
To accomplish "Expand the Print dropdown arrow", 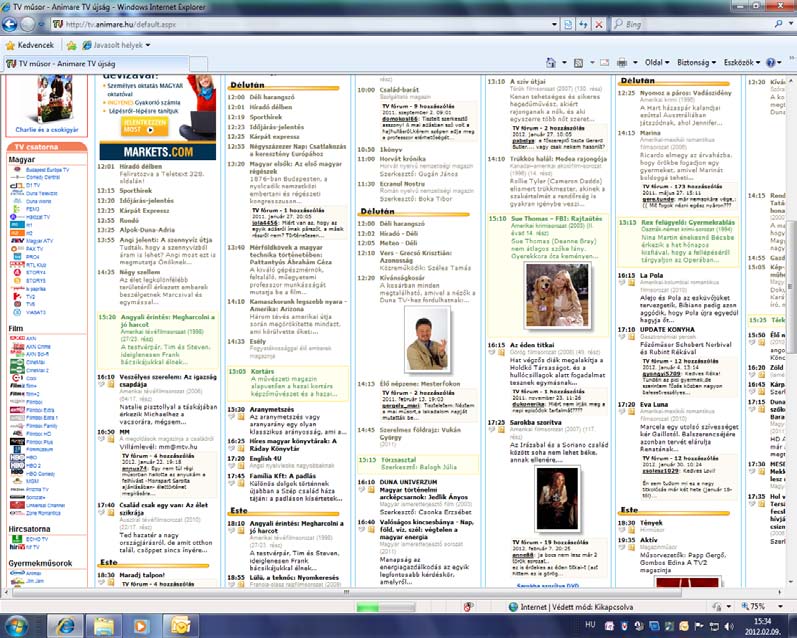I will click(635, 63).
